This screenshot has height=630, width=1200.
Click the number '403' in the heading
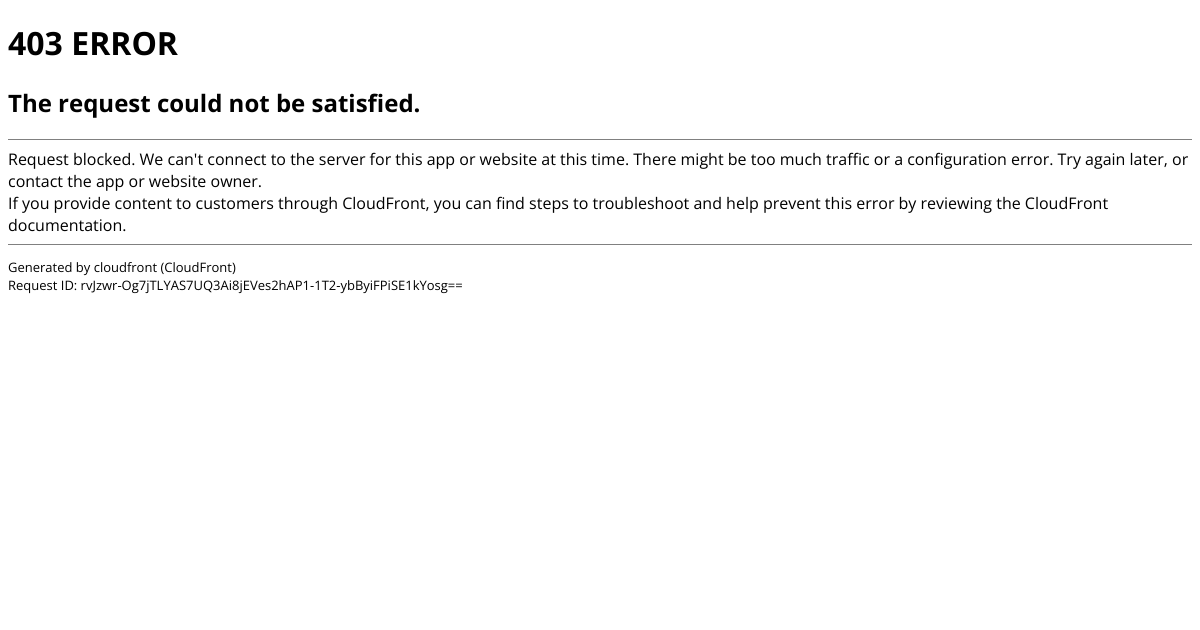coord(36,44)
